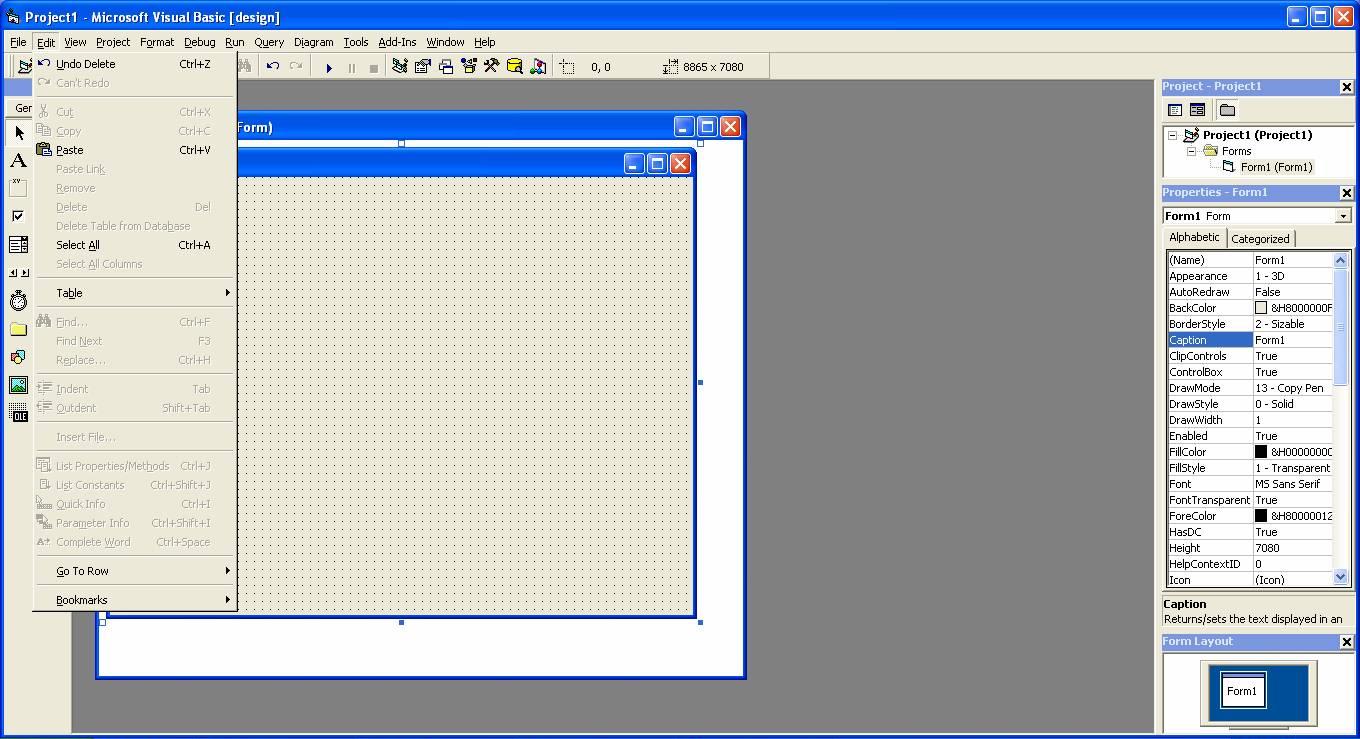This screenshot has width=1360, height=739.
Task: Open the Project Explorer from toolbar
Action: pos(400,67)
